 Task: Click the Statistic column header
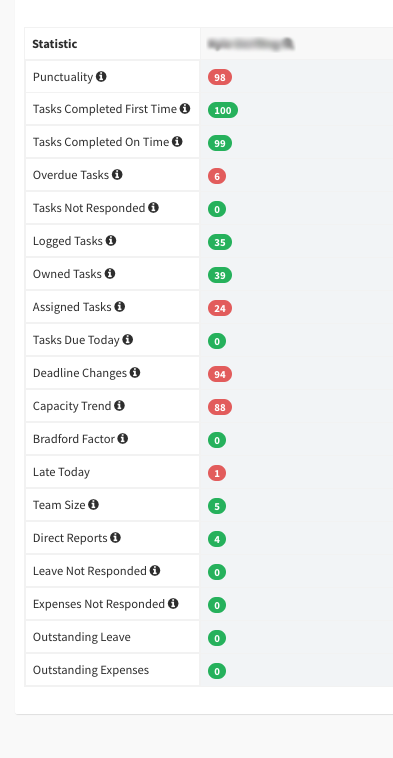[55, 44]
